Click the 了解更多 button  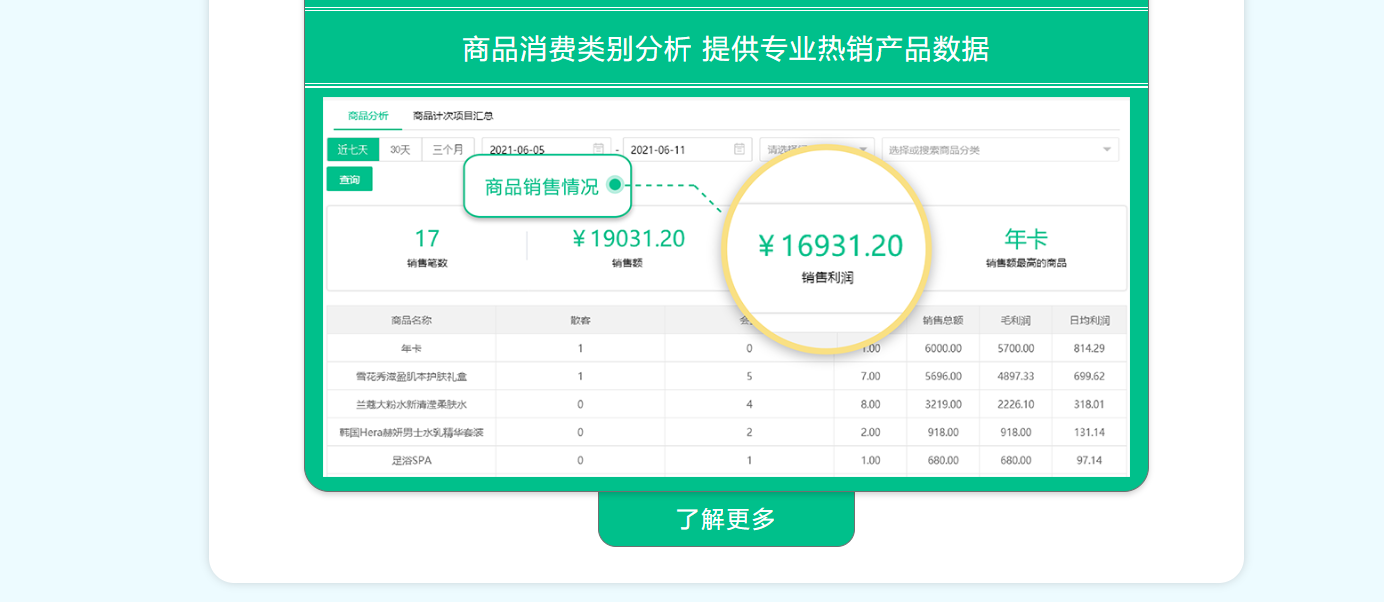pyautogui.click(x=727, y=517)
